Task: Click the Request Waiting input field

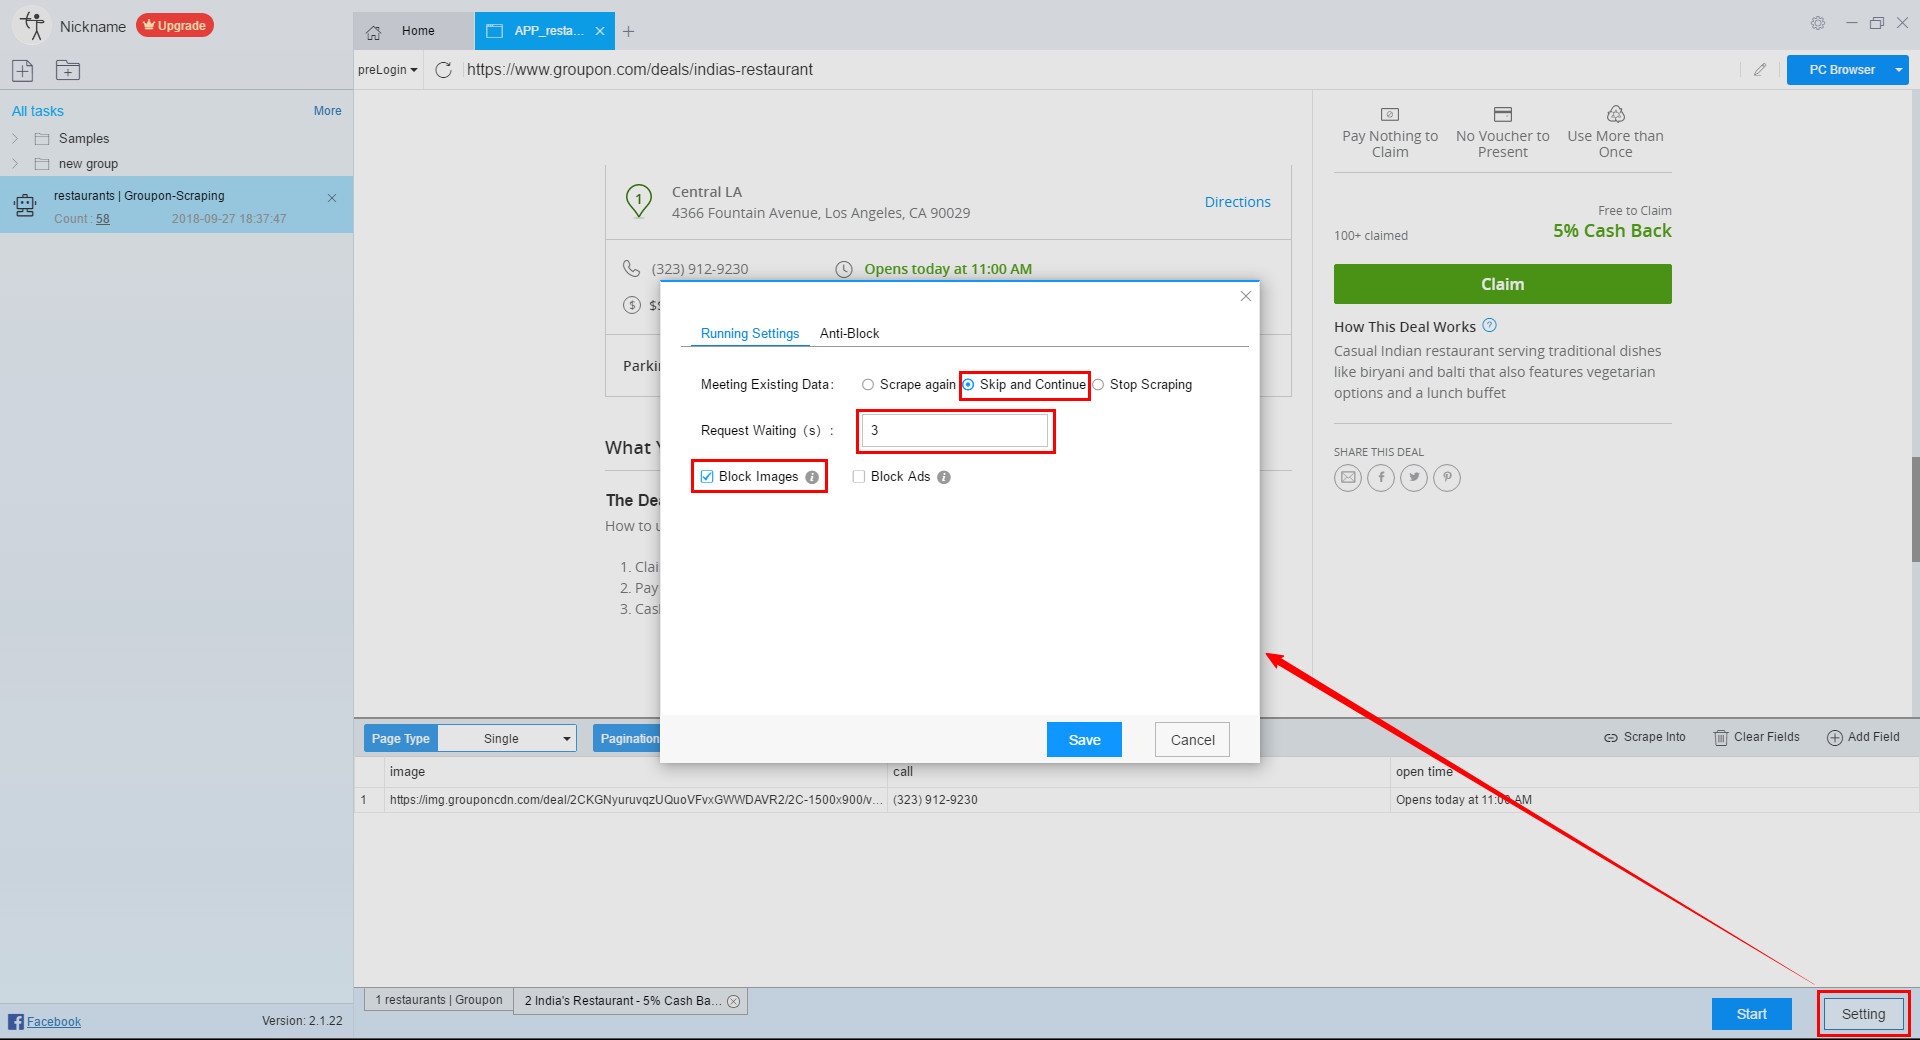Action: 955,430
